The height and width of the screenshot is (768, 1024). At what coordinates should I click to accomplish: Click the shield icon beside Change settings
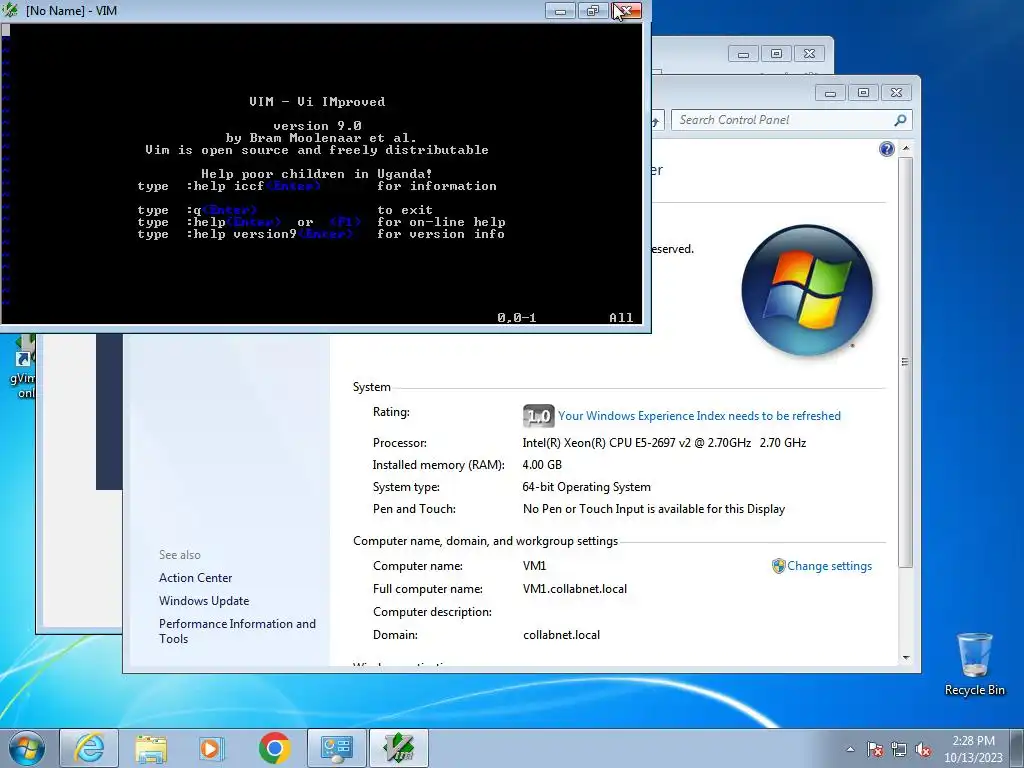(778, 566)
